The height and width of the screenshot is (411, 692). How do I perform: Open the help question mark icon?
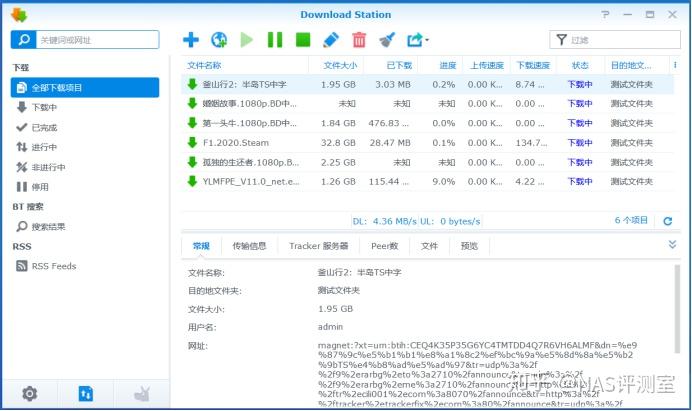click(x=606, y=15)
